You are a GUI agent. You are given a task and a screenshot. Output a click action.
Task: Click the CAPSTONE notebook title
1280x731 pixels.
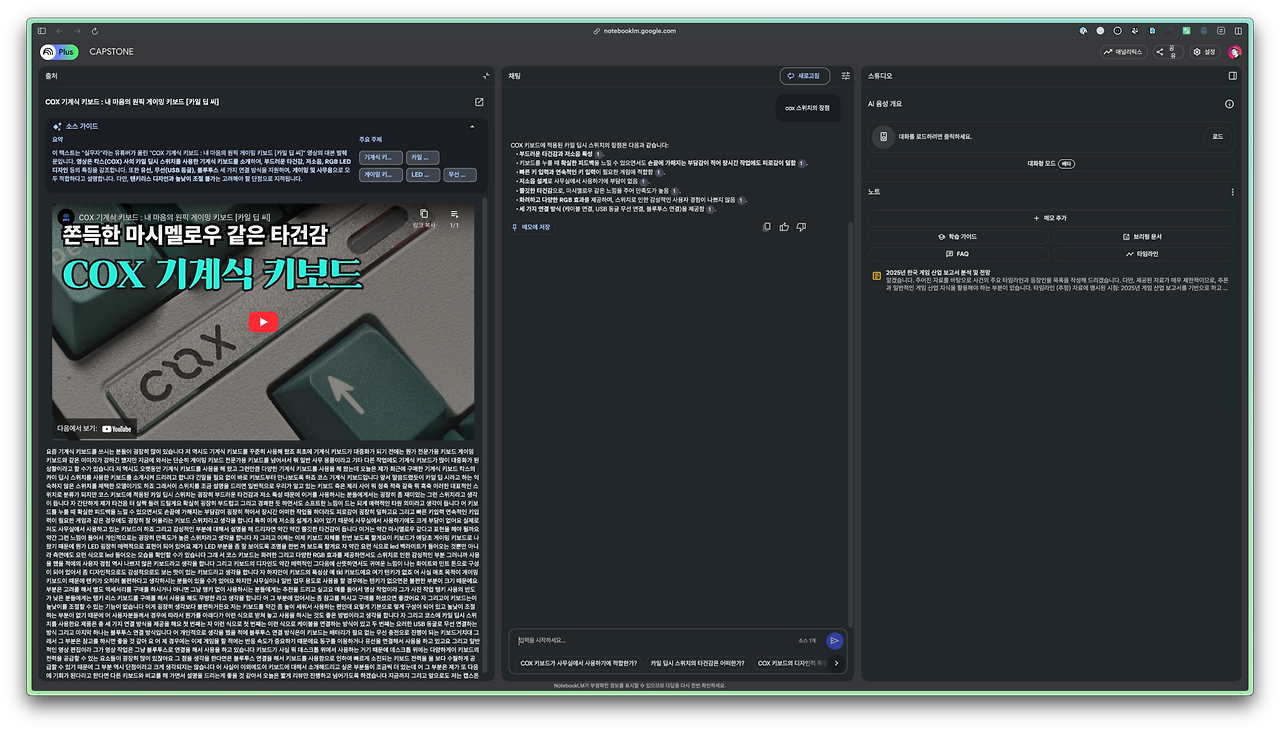(111, 52)
